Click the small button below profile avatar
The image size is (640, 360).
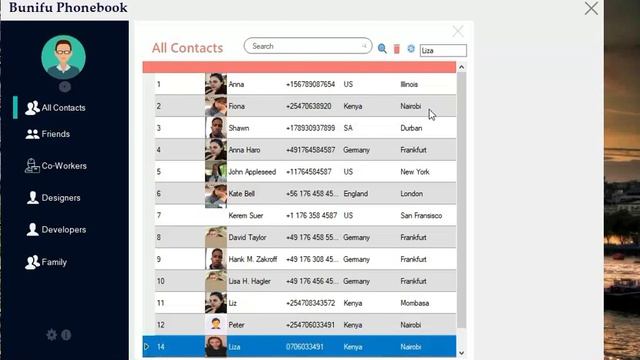tap(64, 87)
